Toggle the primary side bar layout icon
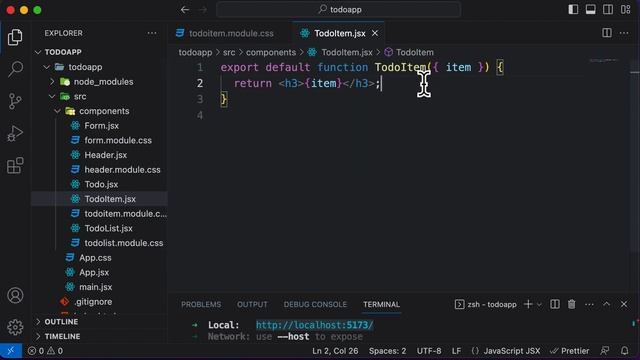The height and width of the screenshot is (360, 640). click(573, 9)
